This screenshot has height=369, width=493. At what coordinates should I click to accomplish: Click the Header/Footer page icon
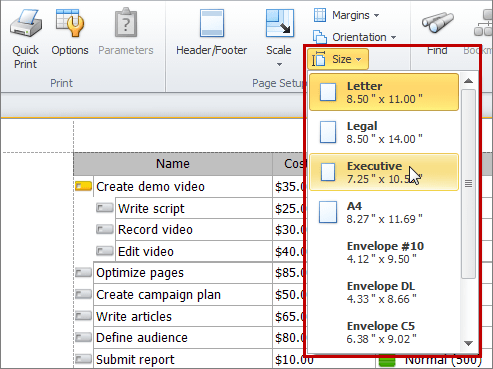point(212,23)
